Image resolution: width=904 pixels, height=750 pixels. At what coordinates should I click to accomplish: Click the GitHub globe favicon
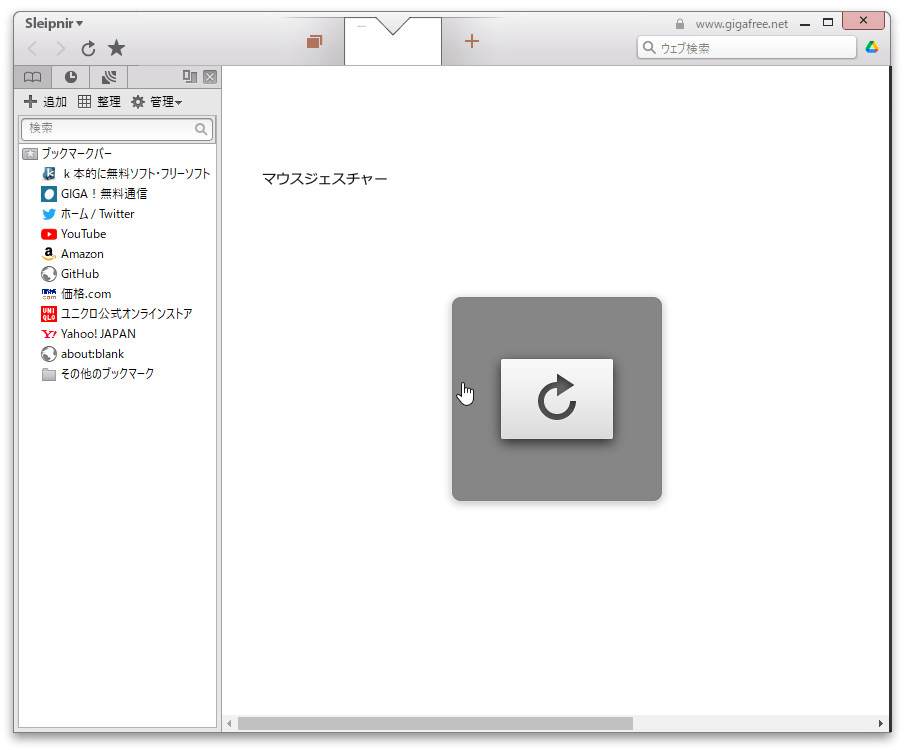pos(49,274)
